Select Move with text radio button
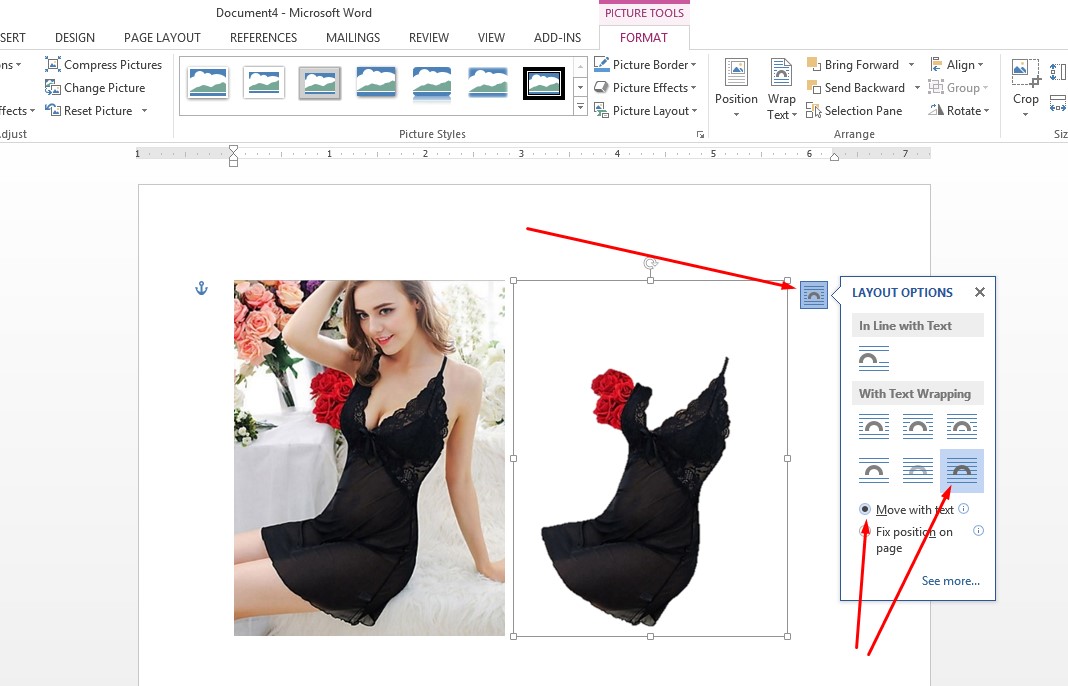 tap(865, 509)
